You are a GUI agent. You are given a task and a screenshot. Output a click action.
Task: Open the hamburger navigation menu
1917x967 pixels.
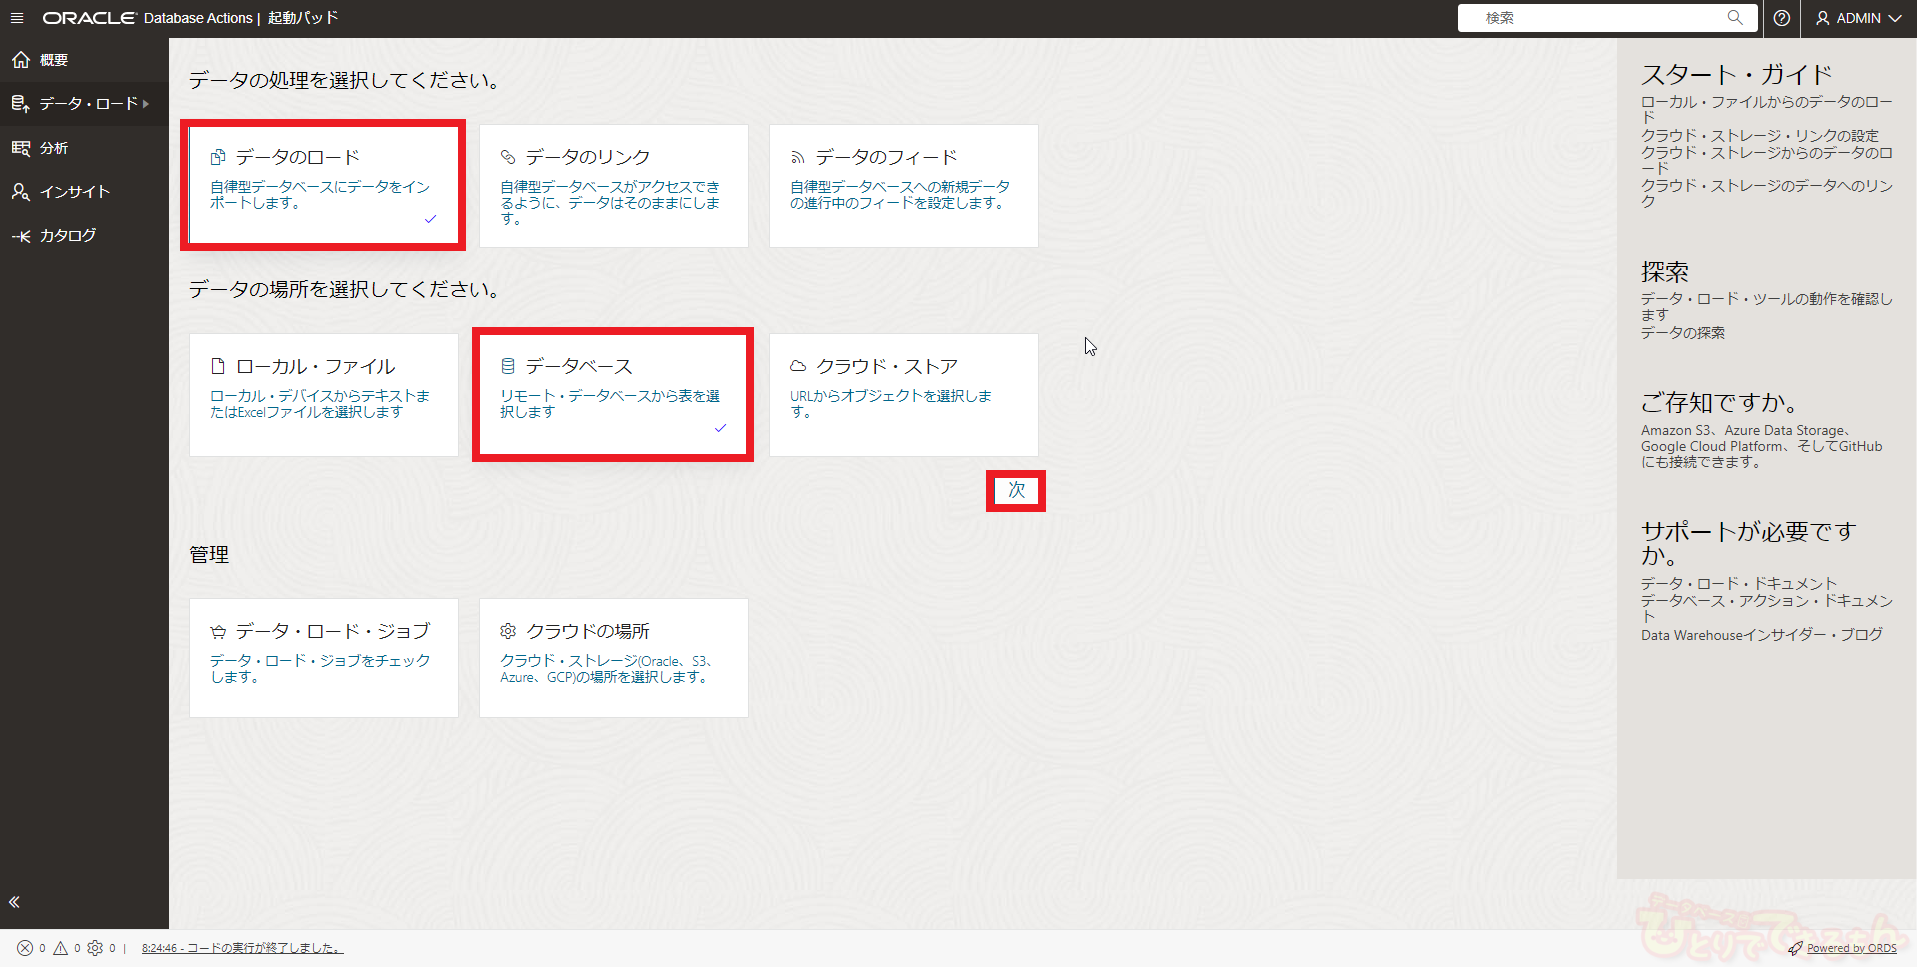[17, 18]
